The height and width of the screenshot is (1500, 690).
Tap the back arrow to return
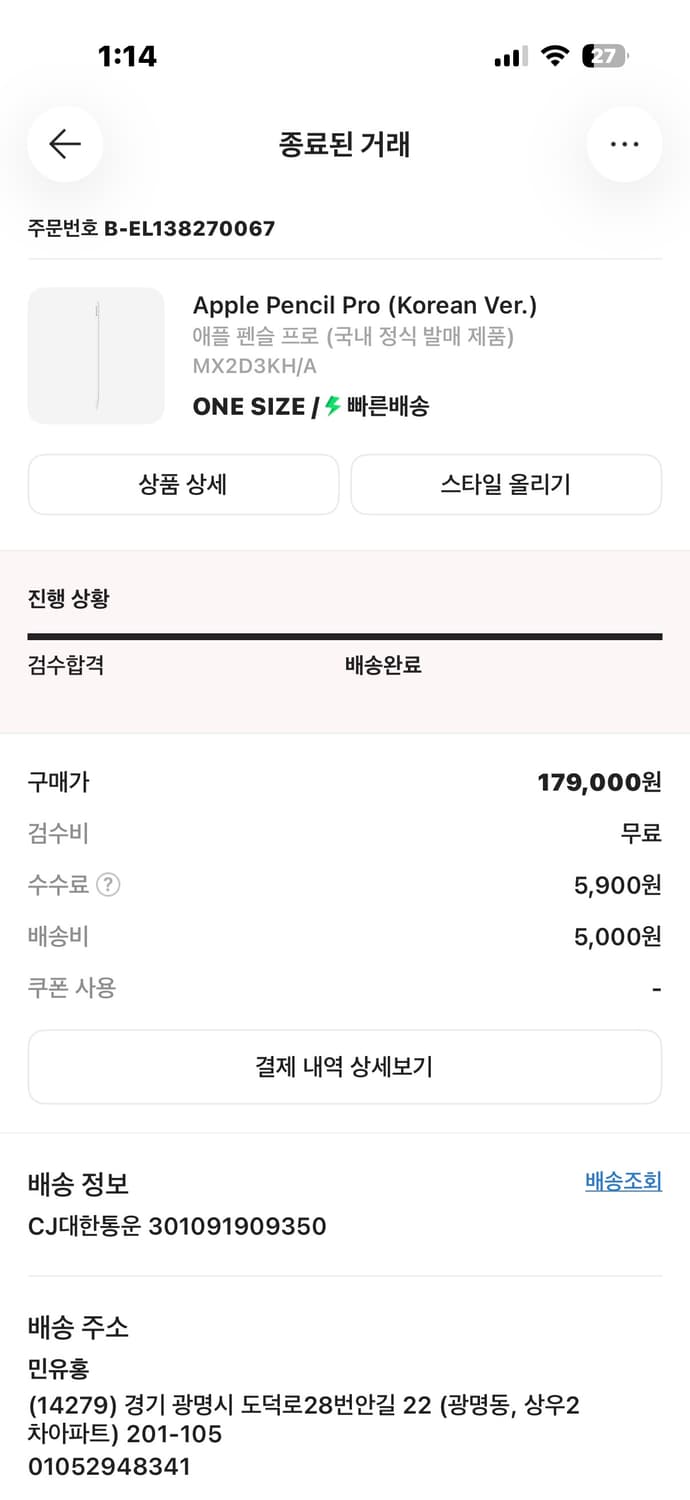click(64, 144)
